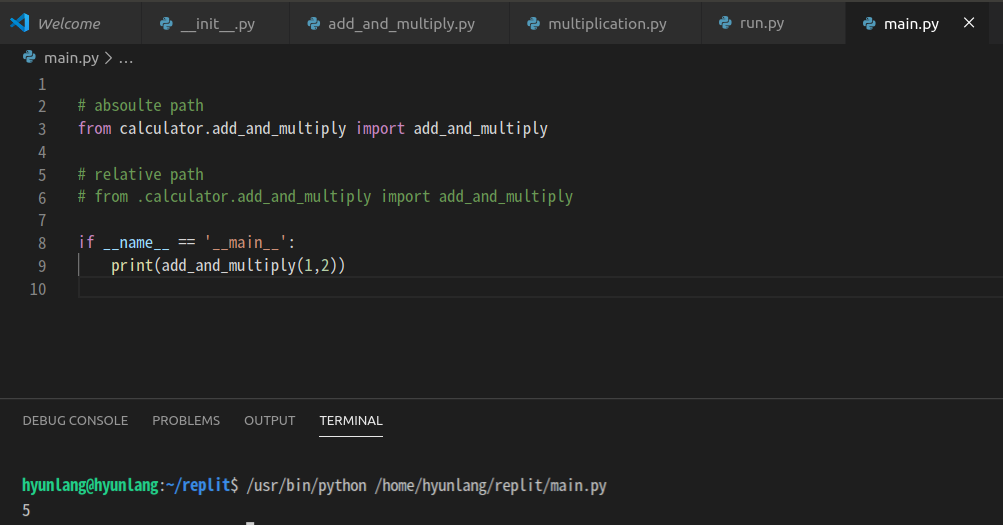The height and width of the screenshot is (525, 1003).
Task: Click the output '5' in terminal
Action: click(26, 510)
